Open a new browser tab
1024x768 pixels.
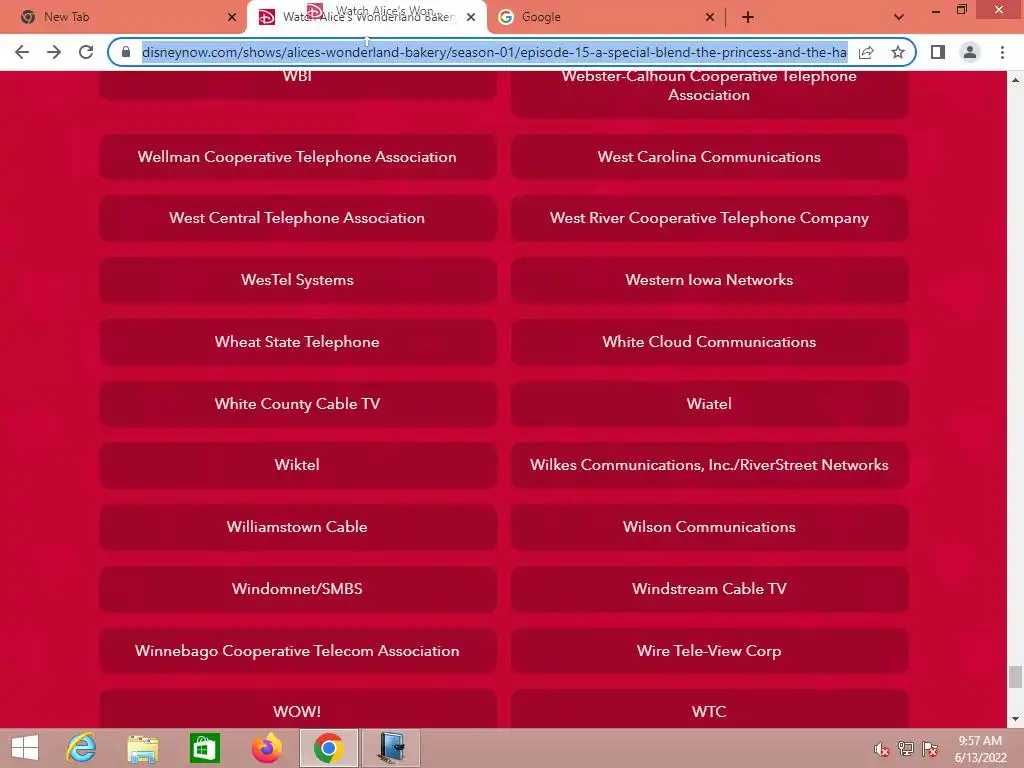point(748,17)
